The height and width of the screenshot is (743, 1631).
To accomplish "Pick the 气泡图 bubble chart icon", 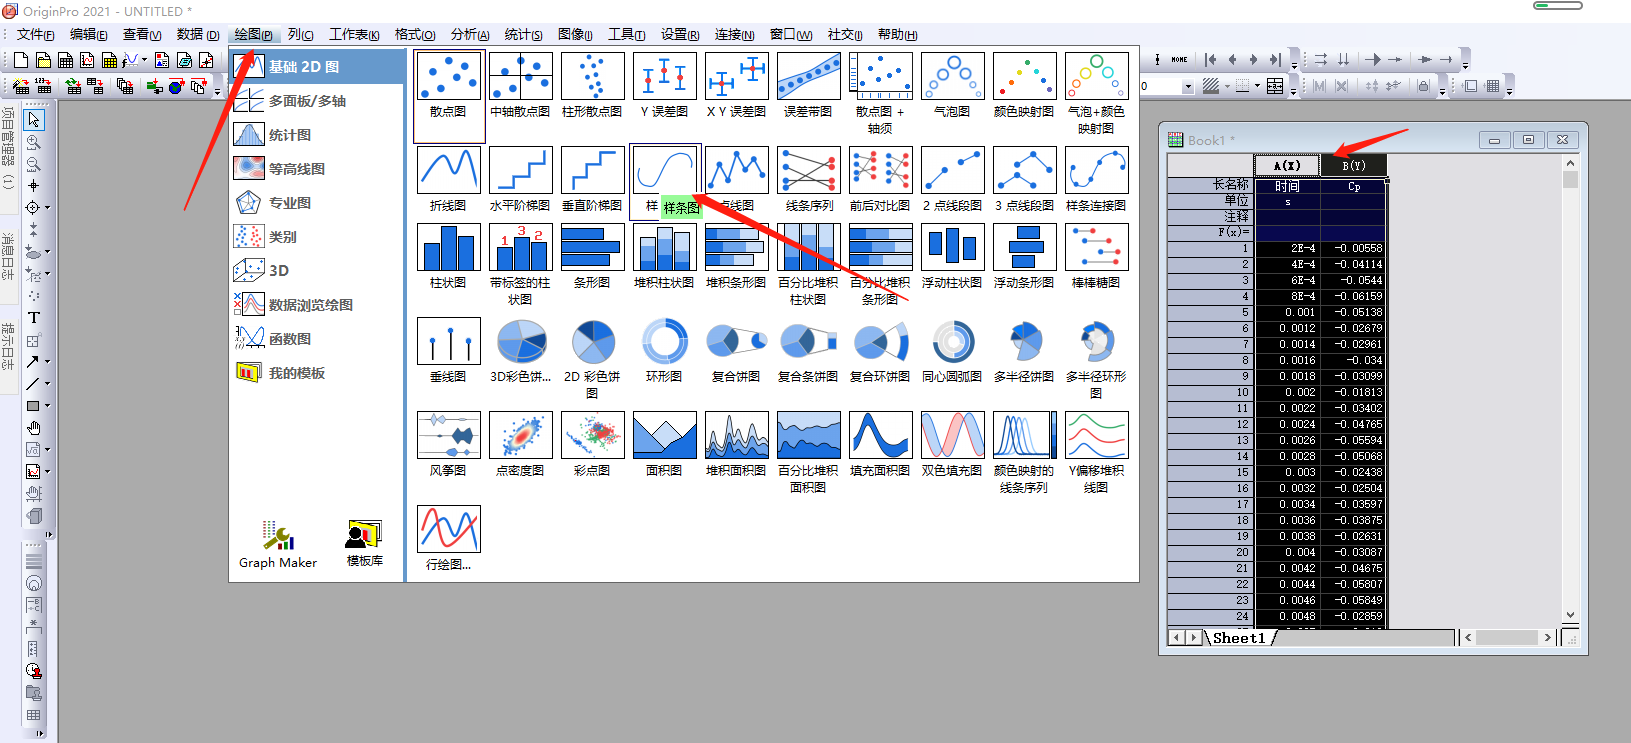I will click(x=952, y=78).
